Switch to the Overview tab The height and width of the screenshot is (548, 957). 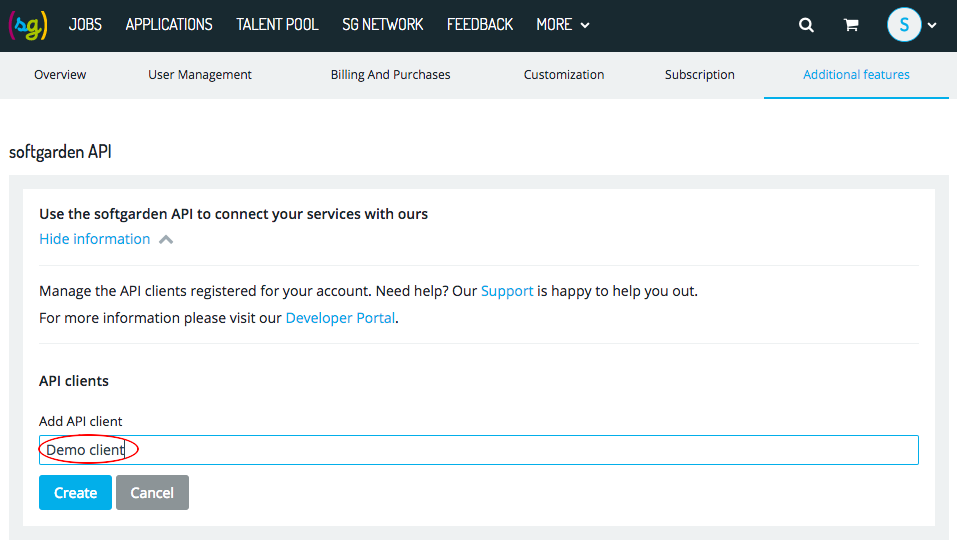point(60,74)
